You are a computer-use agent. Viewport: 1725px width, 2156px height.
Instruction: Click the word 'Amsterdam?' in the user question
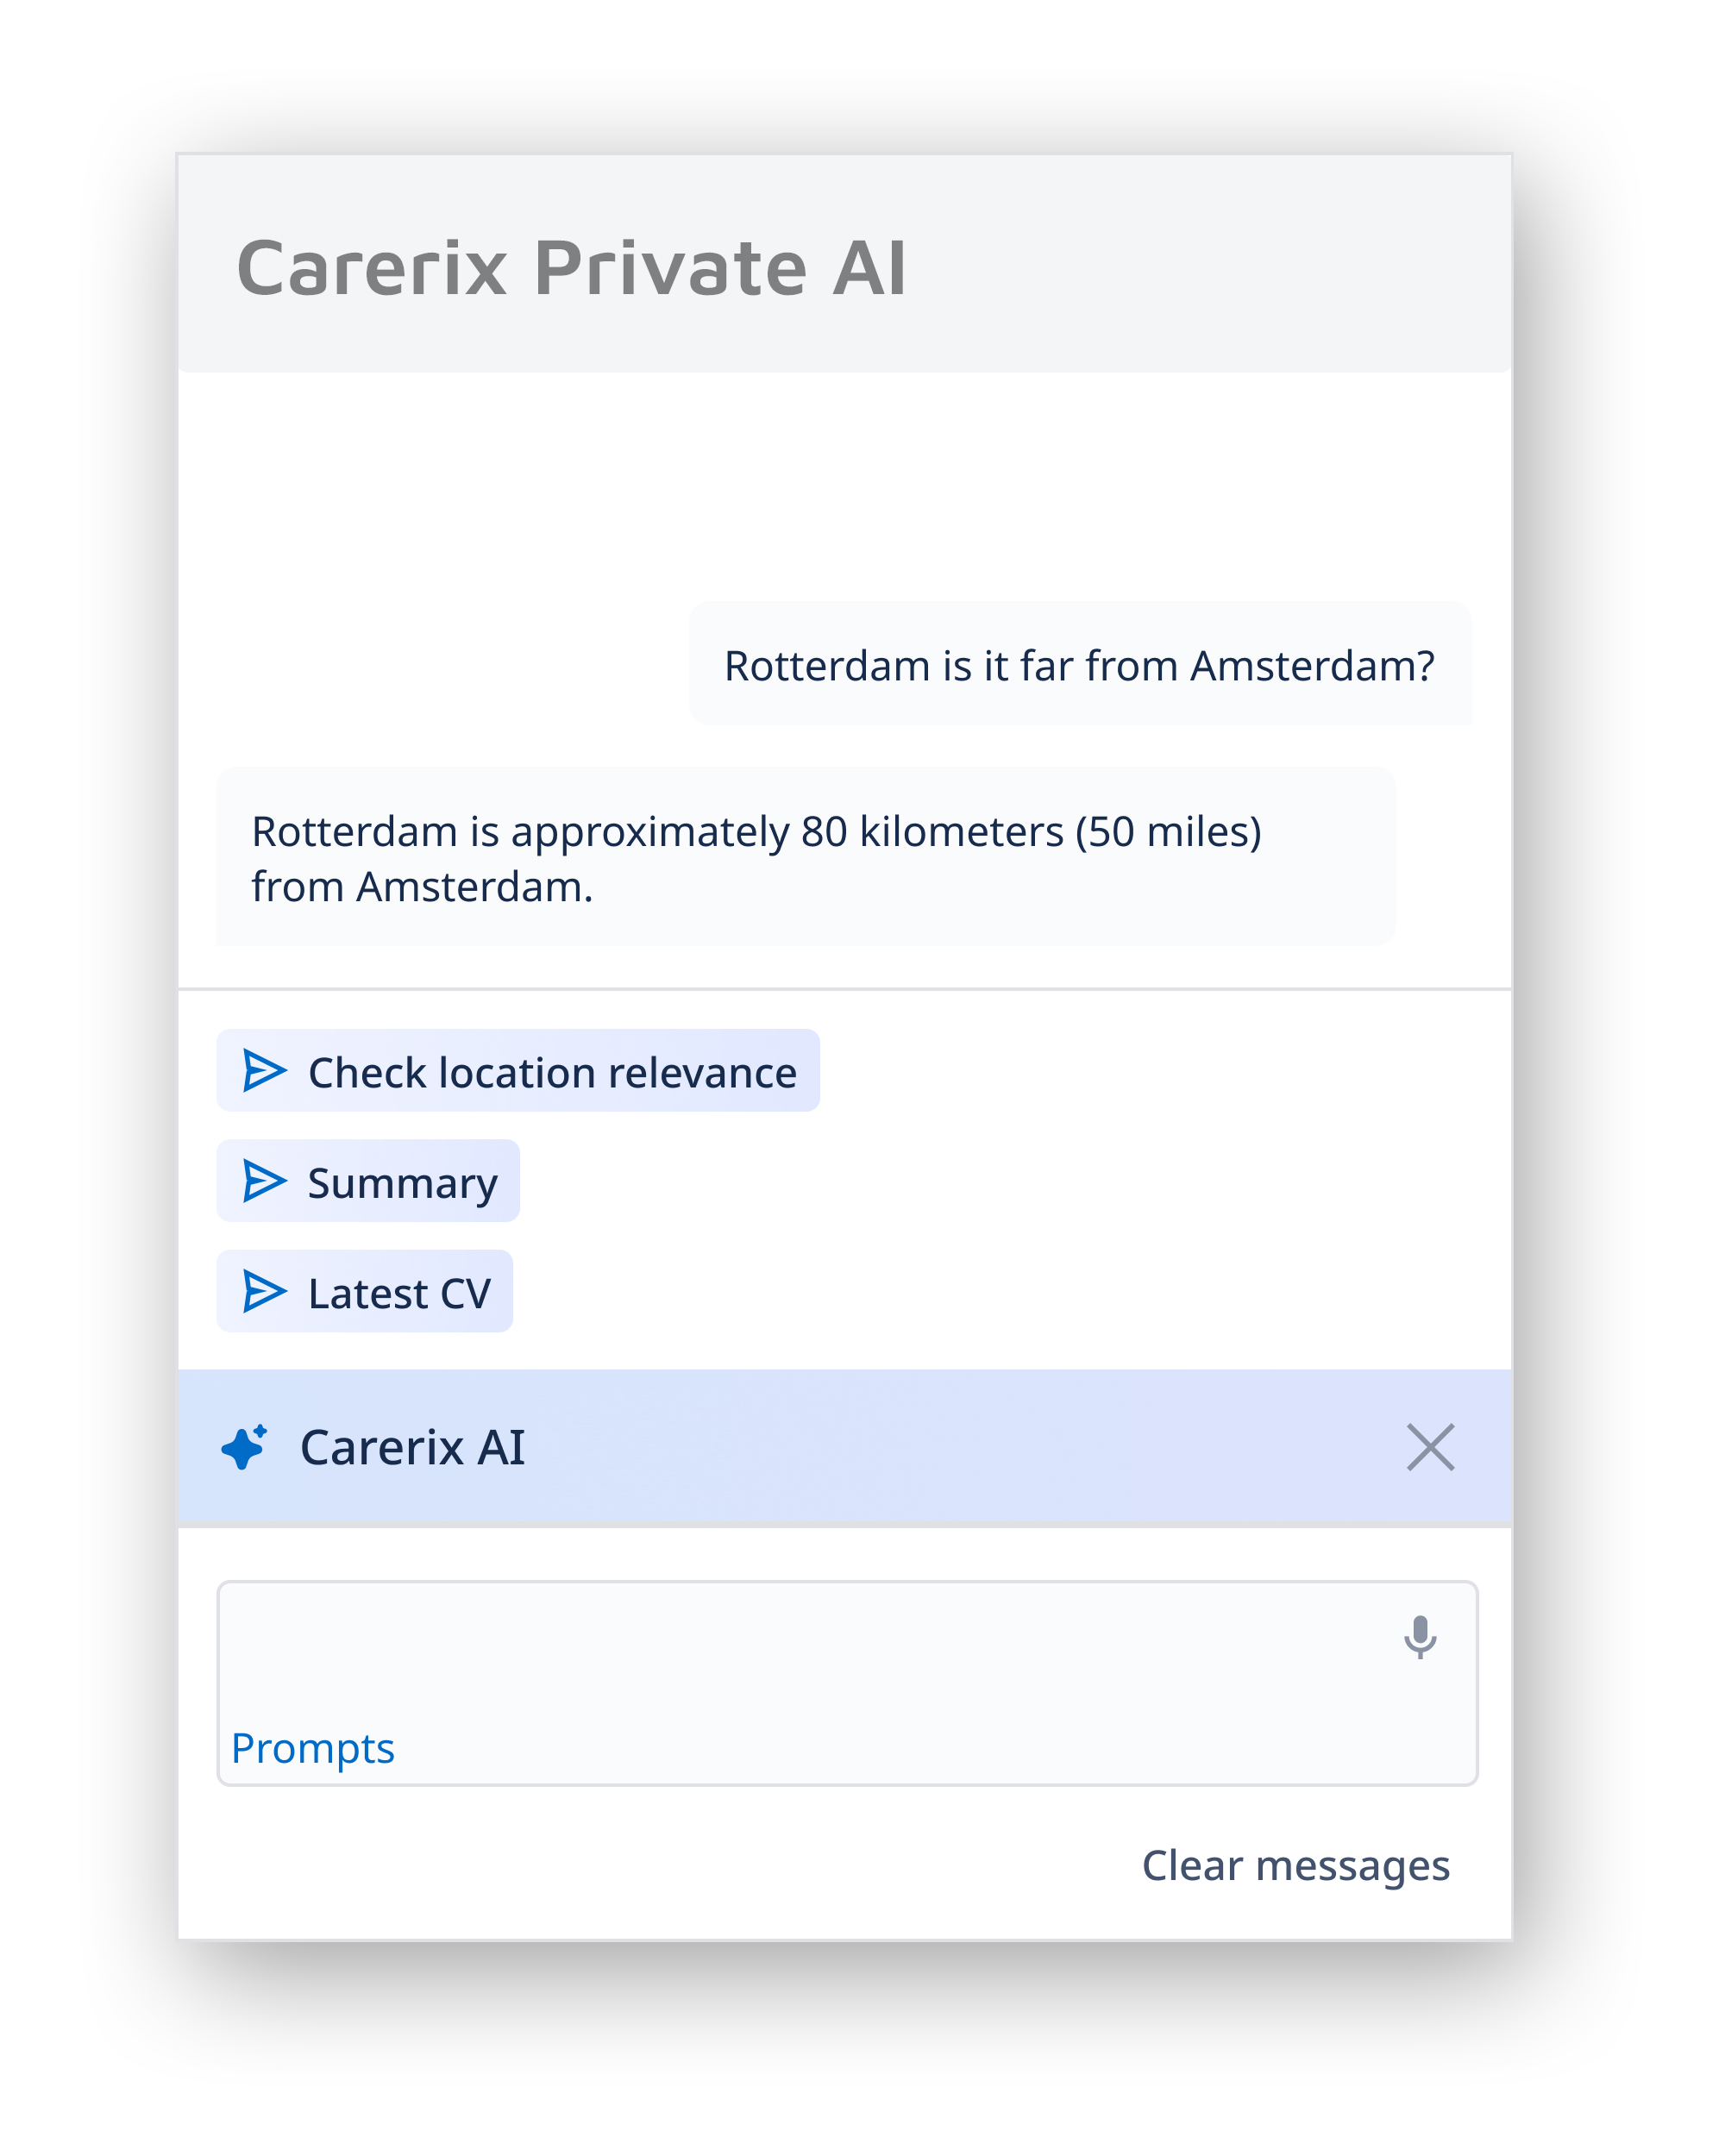tap(1312, 666)
